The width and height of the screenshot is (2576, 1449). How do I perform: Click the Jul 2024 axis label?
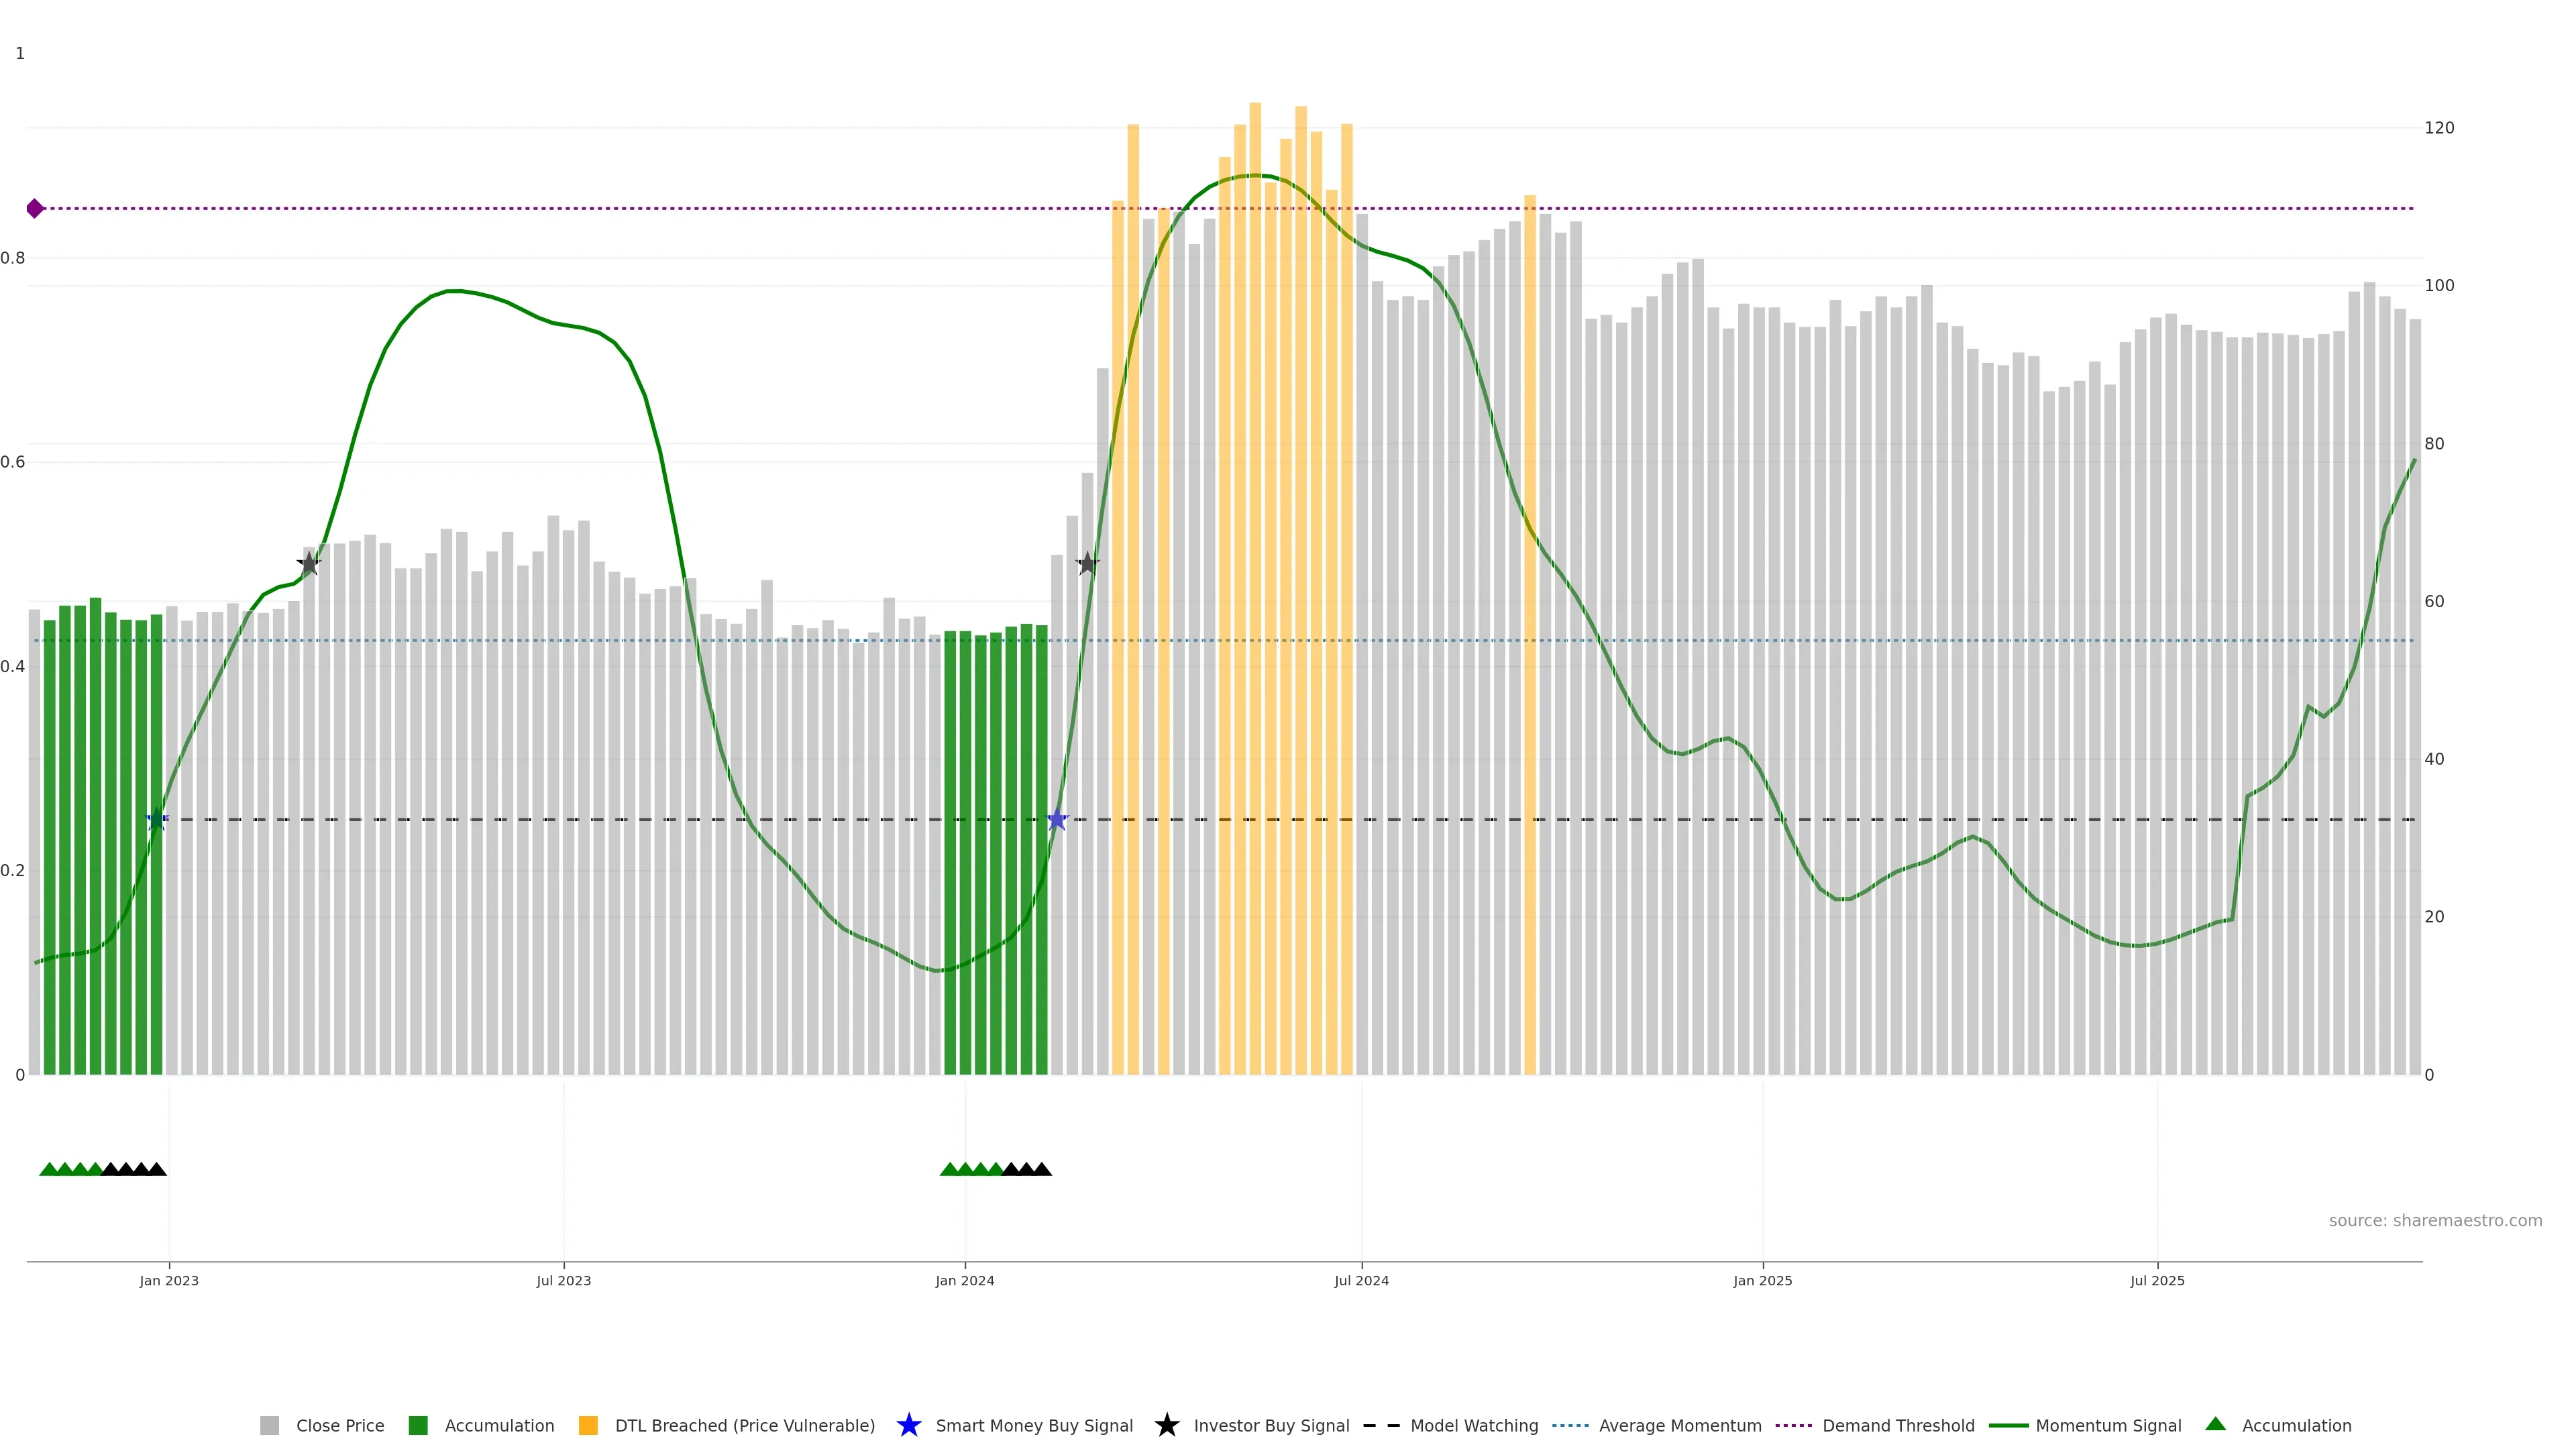tap(1361, 1280)
